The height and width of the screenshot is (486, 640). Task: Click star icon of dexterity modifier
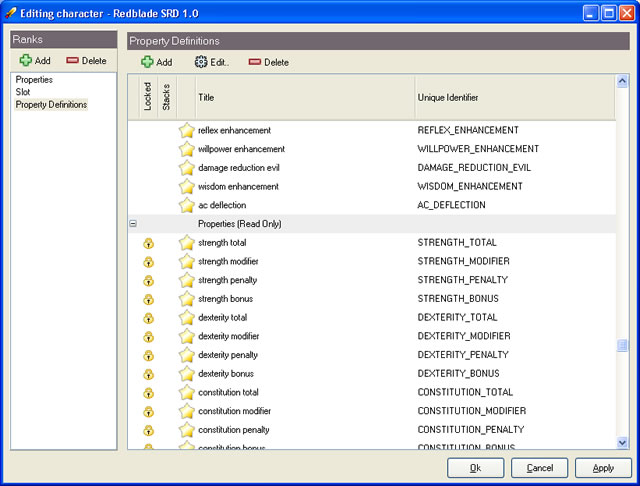(187, 336)
